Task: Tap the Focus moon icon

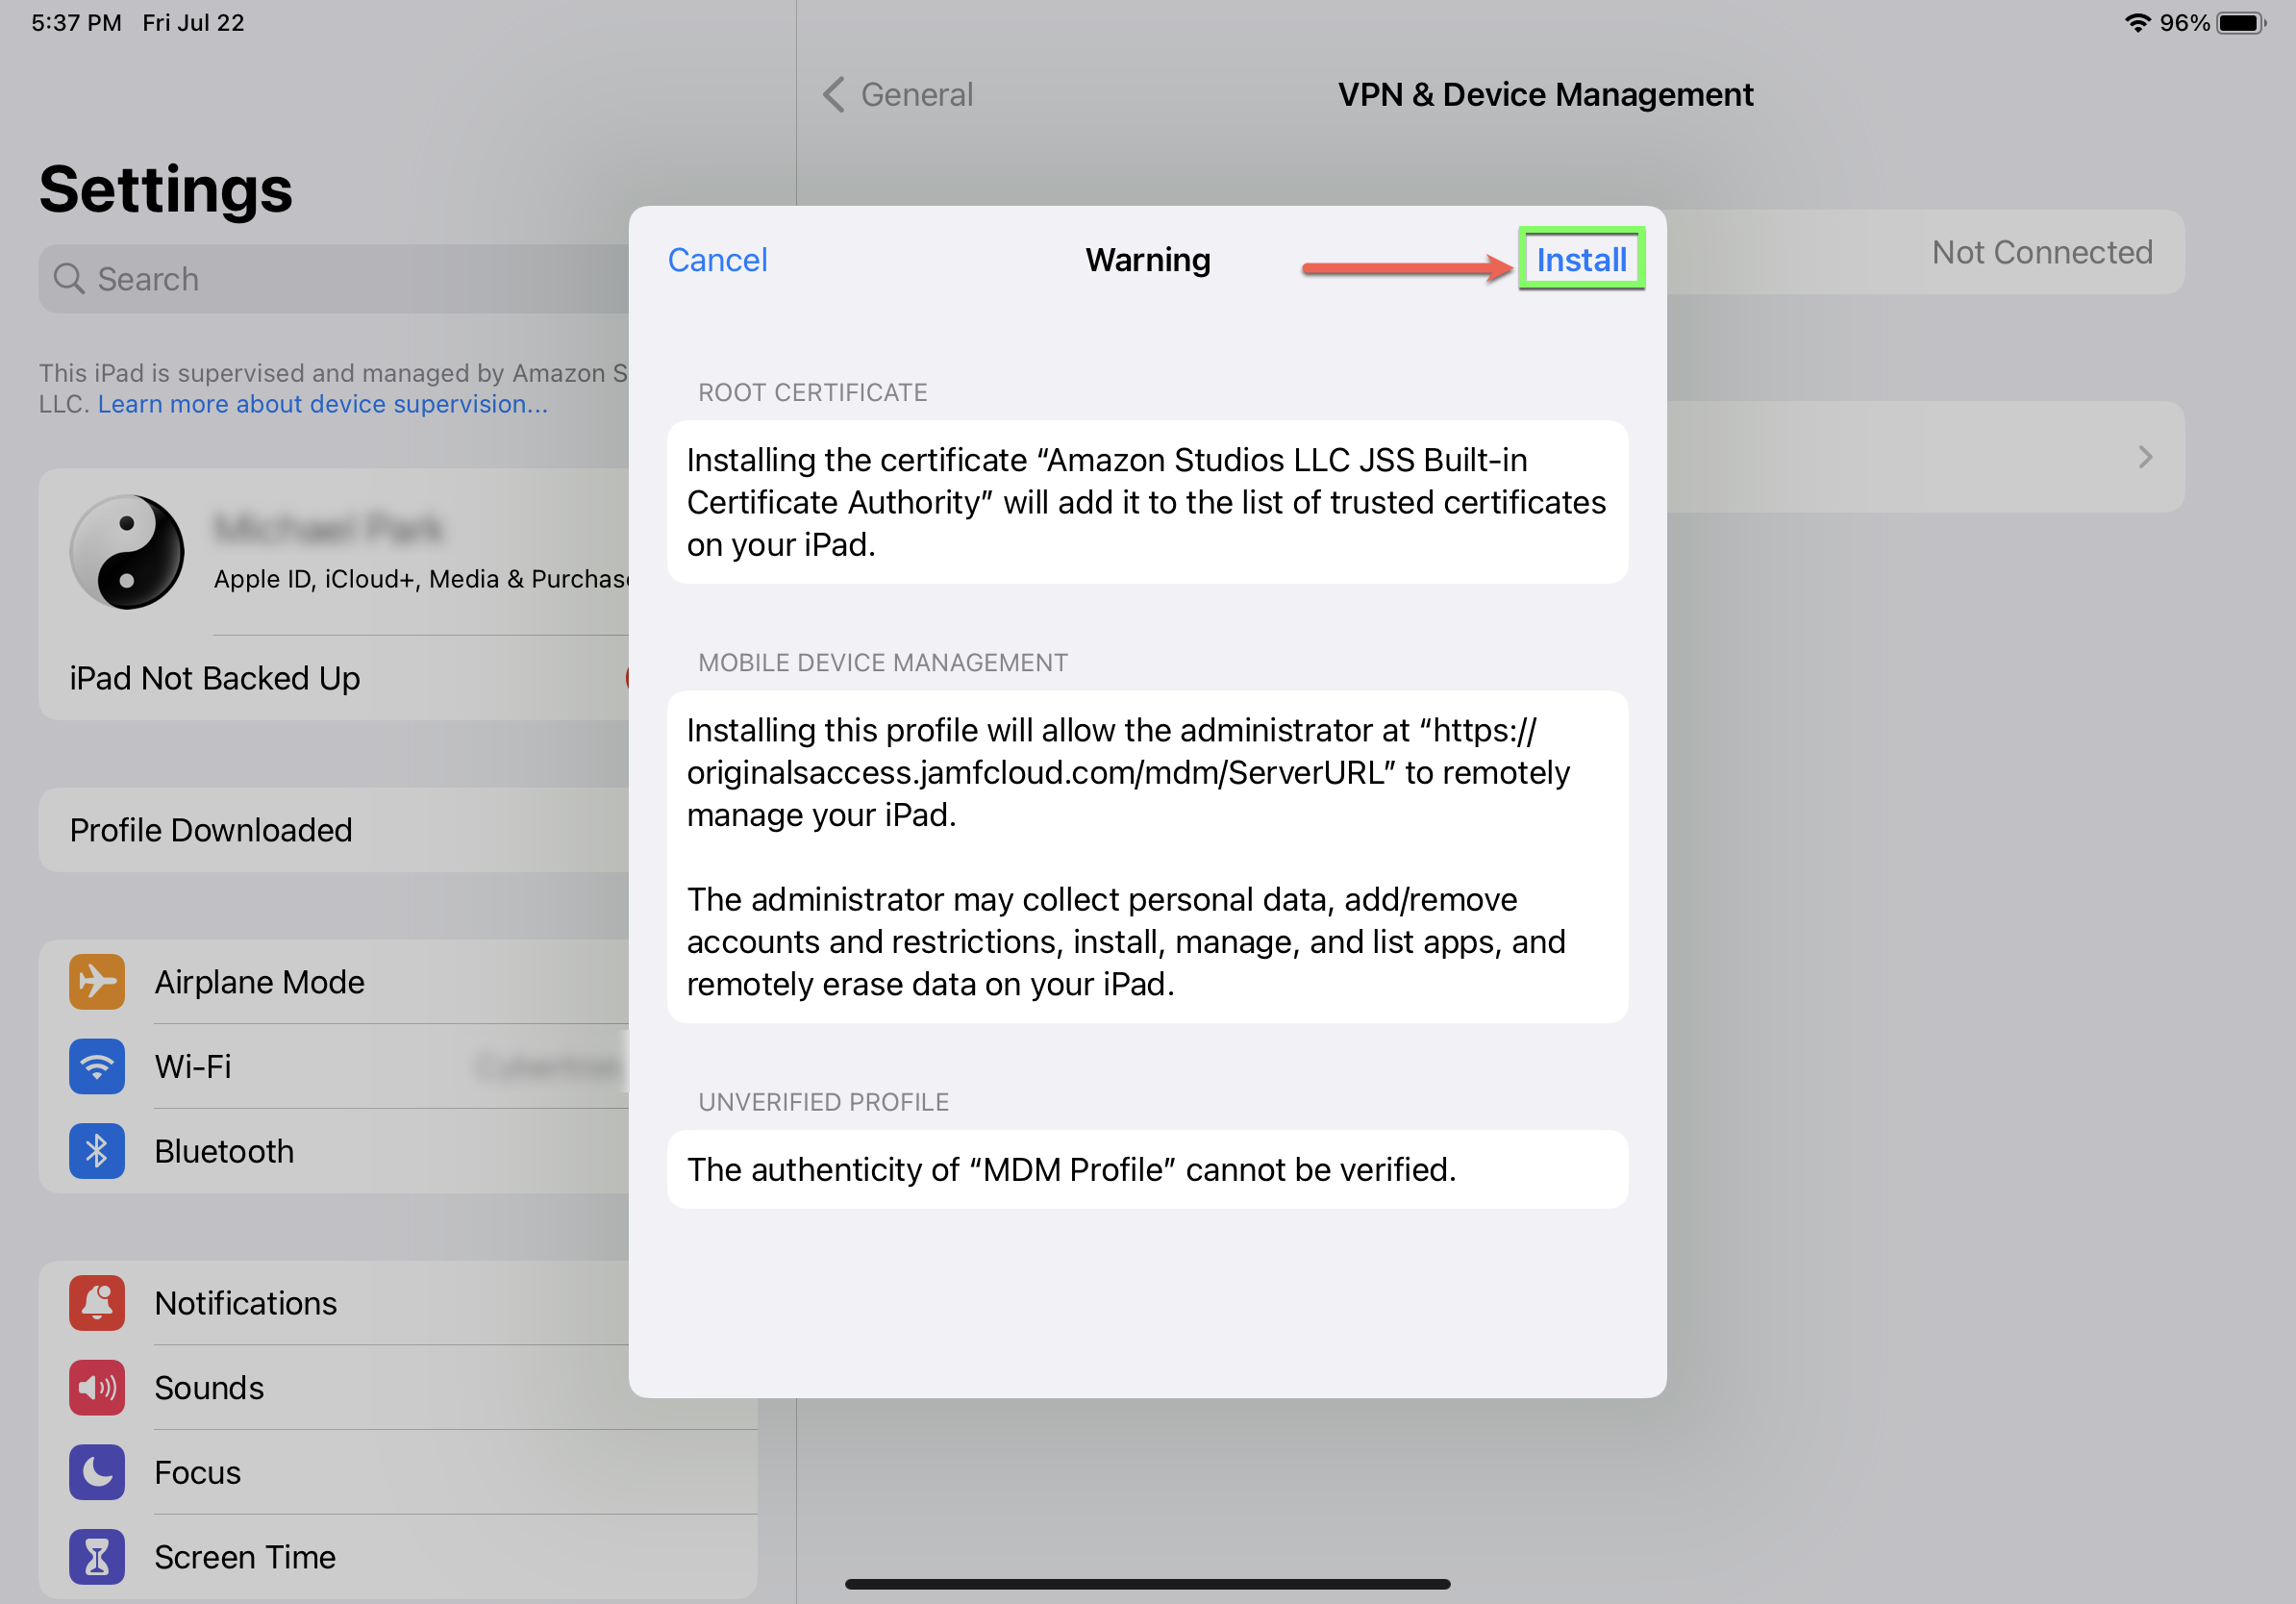Action: point(97,1473)
